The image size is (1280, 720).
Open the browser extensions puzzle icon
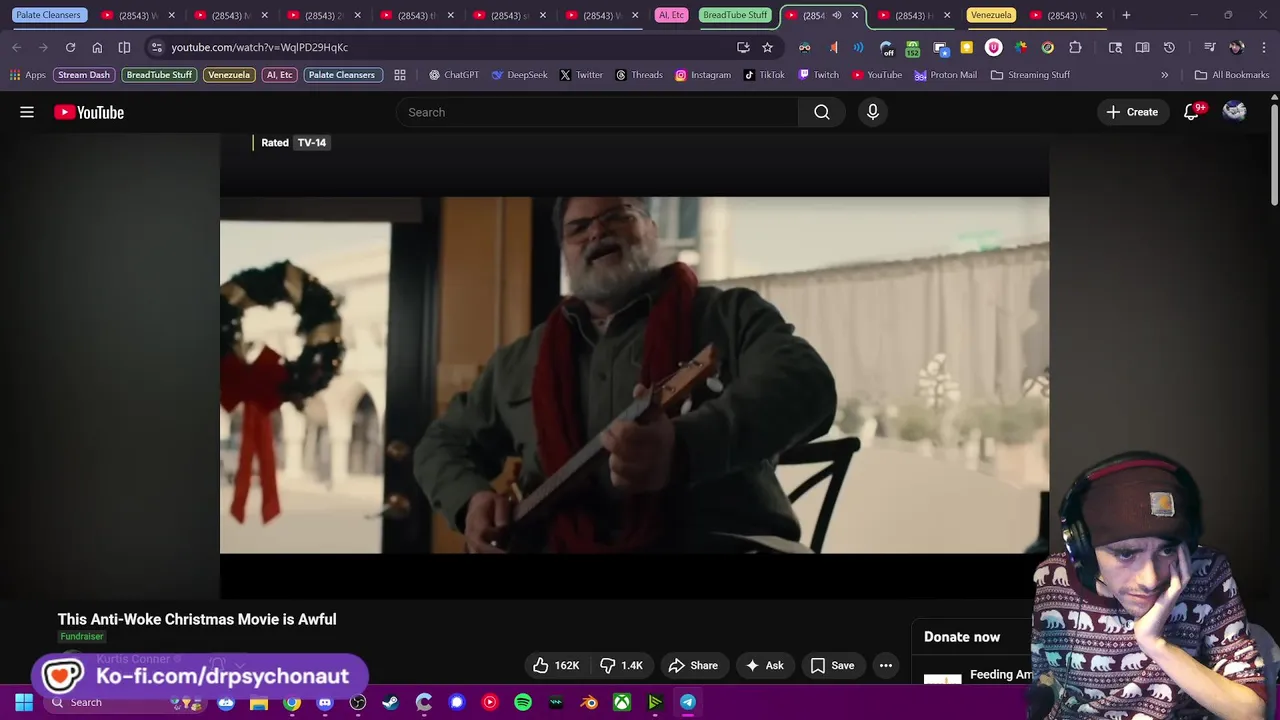1075,47
